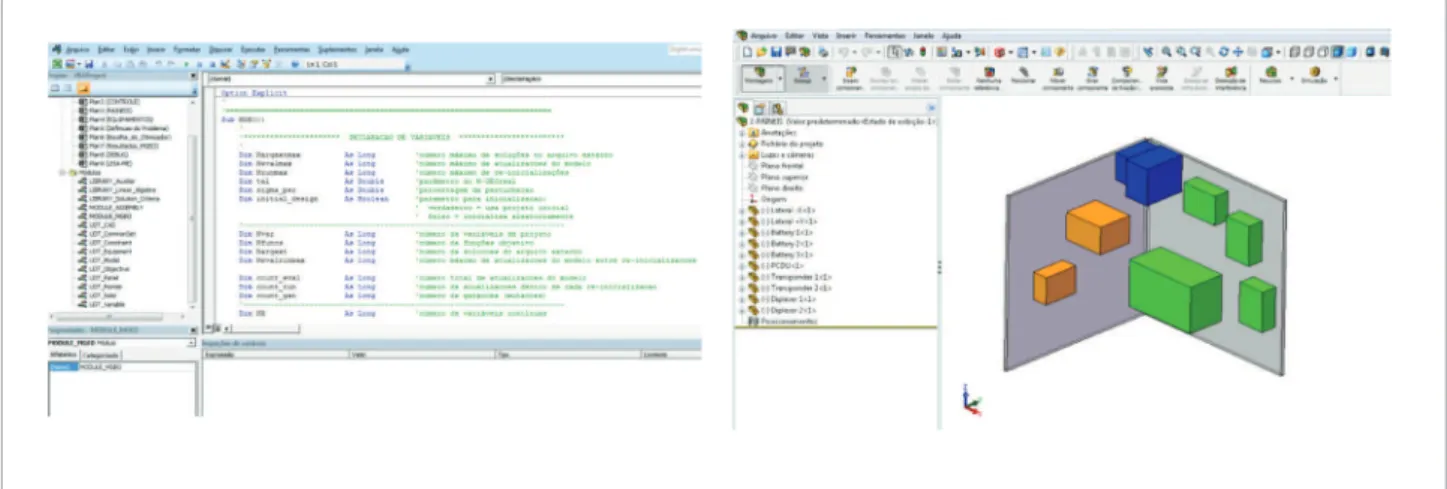Open dropdown arrow next to Montagem
Image resolution: width=1447 pixels, height=489 pixels.
778,77
